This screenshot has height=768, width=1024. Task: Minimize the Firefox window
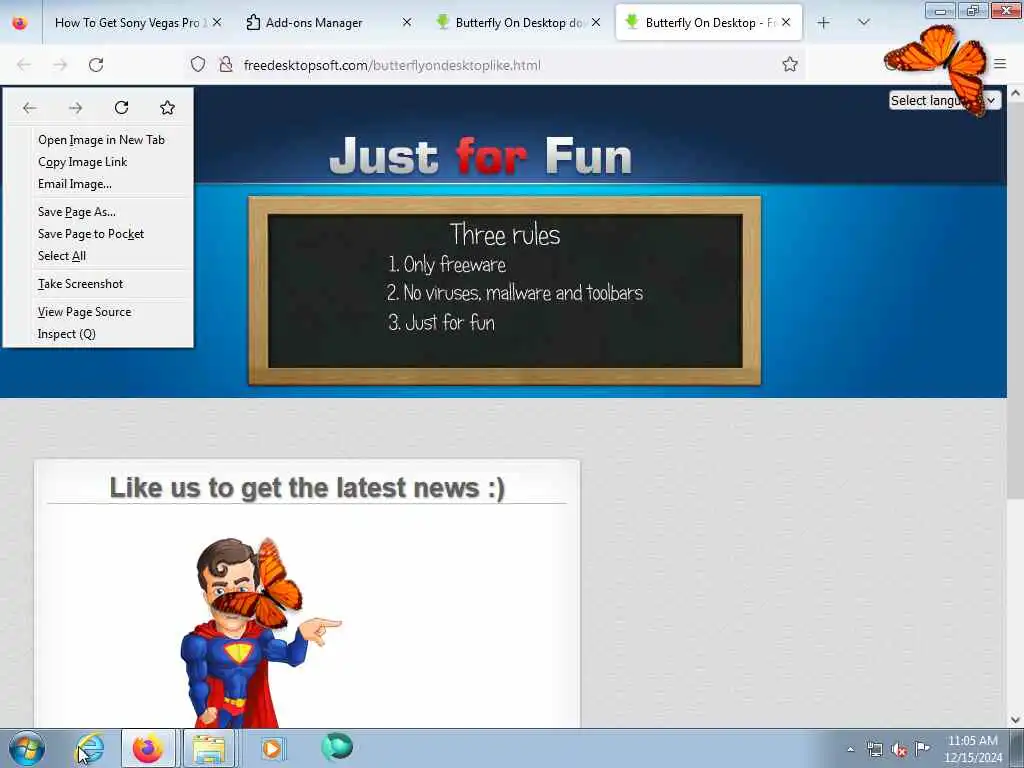(x=940, y=10)
